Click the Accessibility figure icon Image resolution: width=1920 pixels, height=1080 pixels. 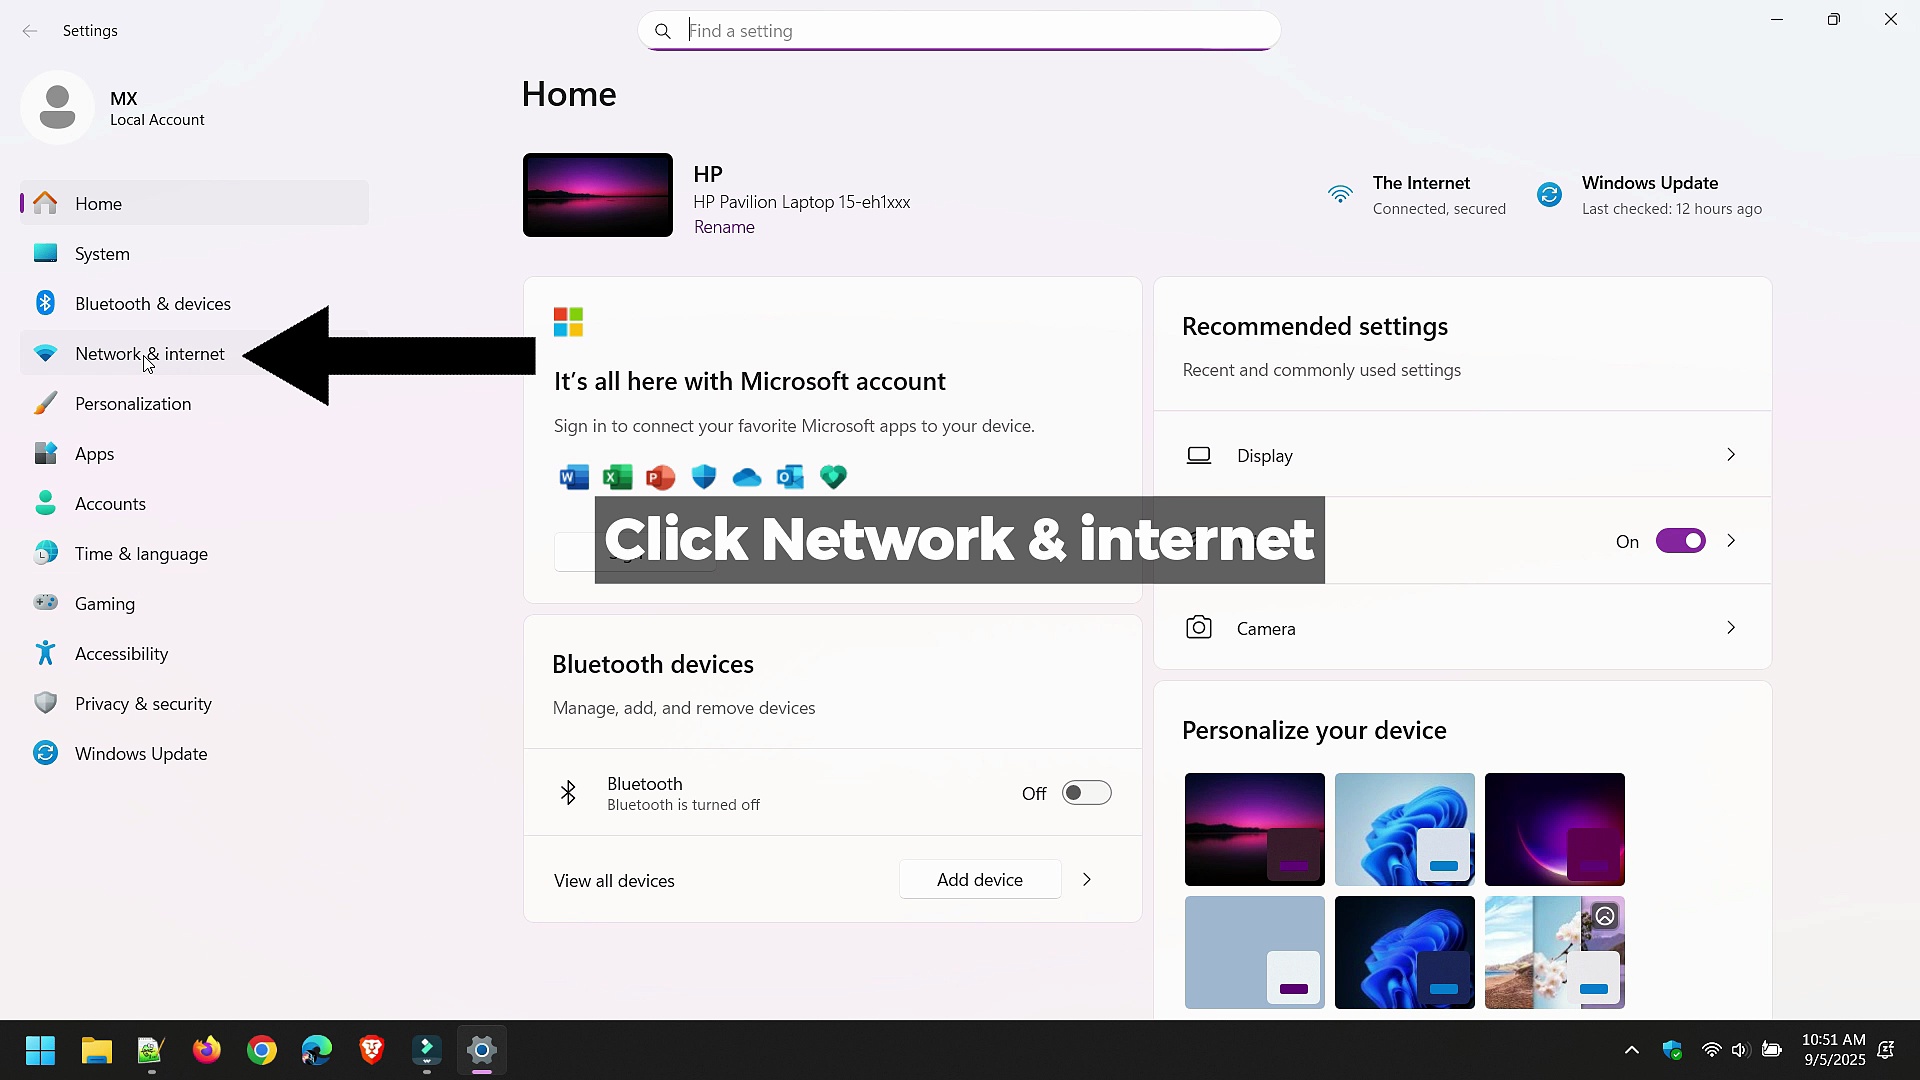45,653
